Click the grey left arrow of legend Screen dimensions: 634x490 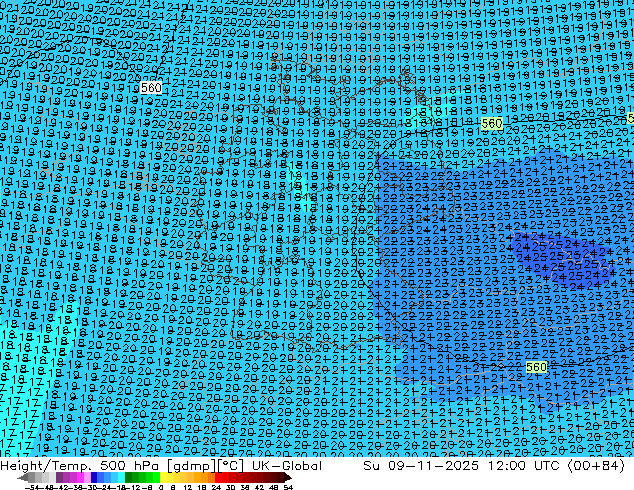(23, 478)
